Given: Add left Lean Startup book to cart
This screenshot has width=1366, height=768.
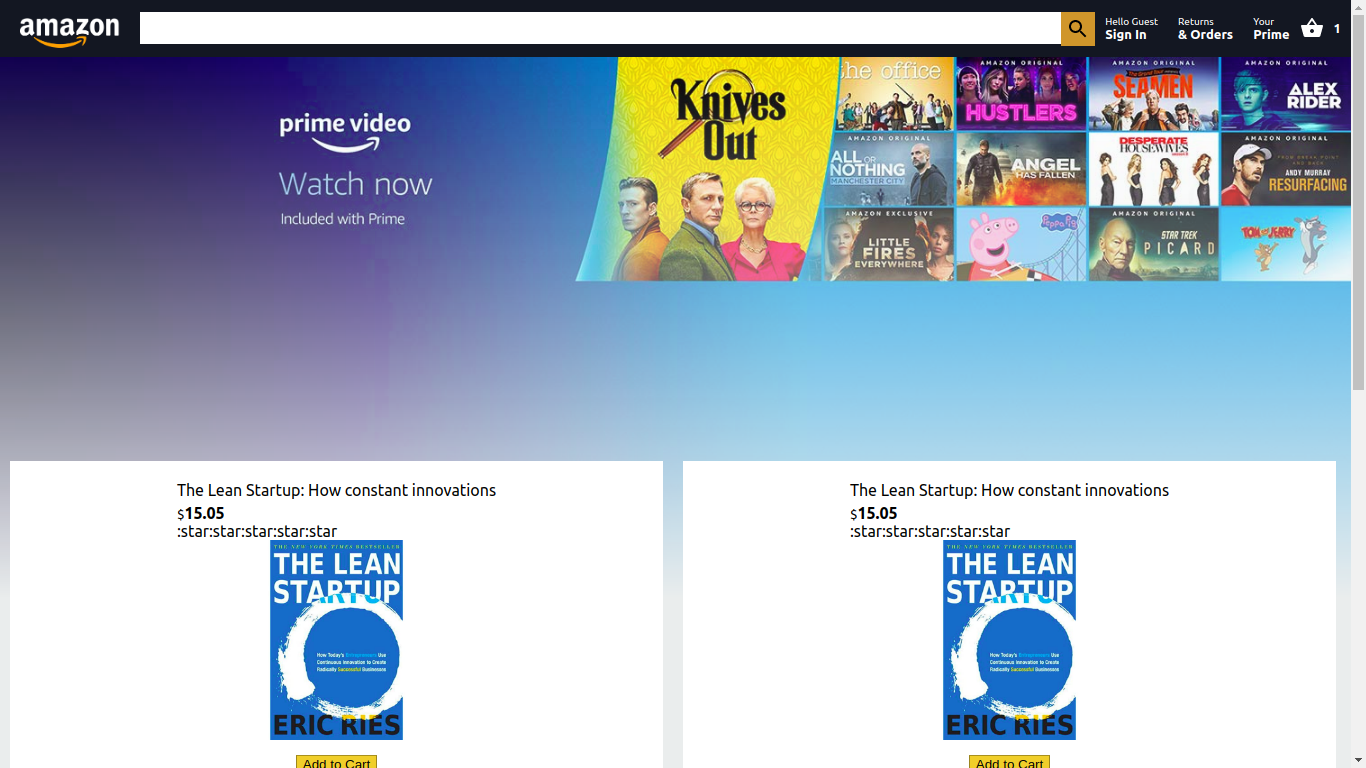Looking at the screenshot, I should pyautogui.click(x=336, y=762).
